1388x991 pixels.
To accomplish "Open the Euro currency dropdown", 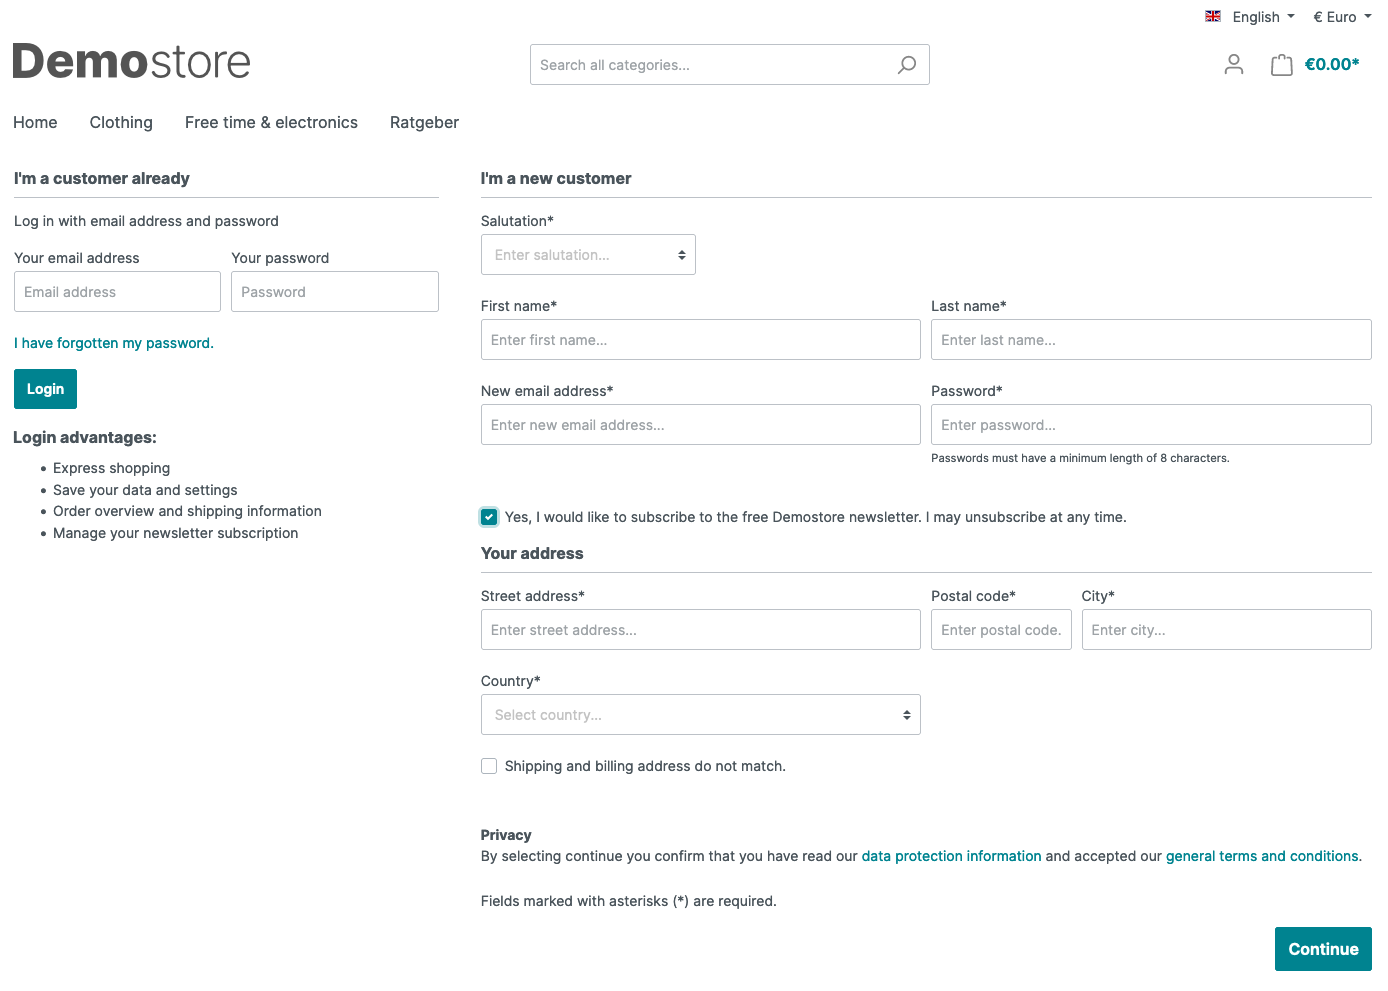I will coord(1342,17).
